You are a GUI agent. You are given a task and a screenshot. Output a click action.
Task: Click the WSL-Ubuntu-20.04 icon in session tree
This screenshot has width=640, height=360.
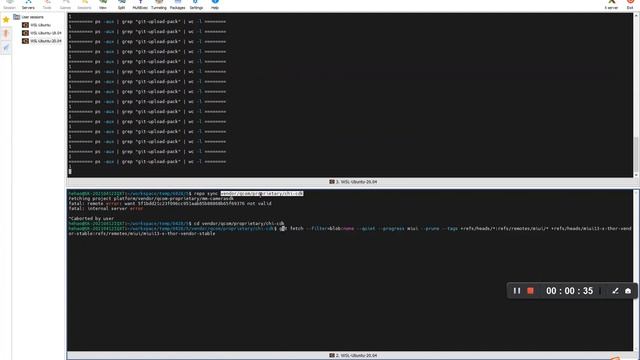point(25,41)
